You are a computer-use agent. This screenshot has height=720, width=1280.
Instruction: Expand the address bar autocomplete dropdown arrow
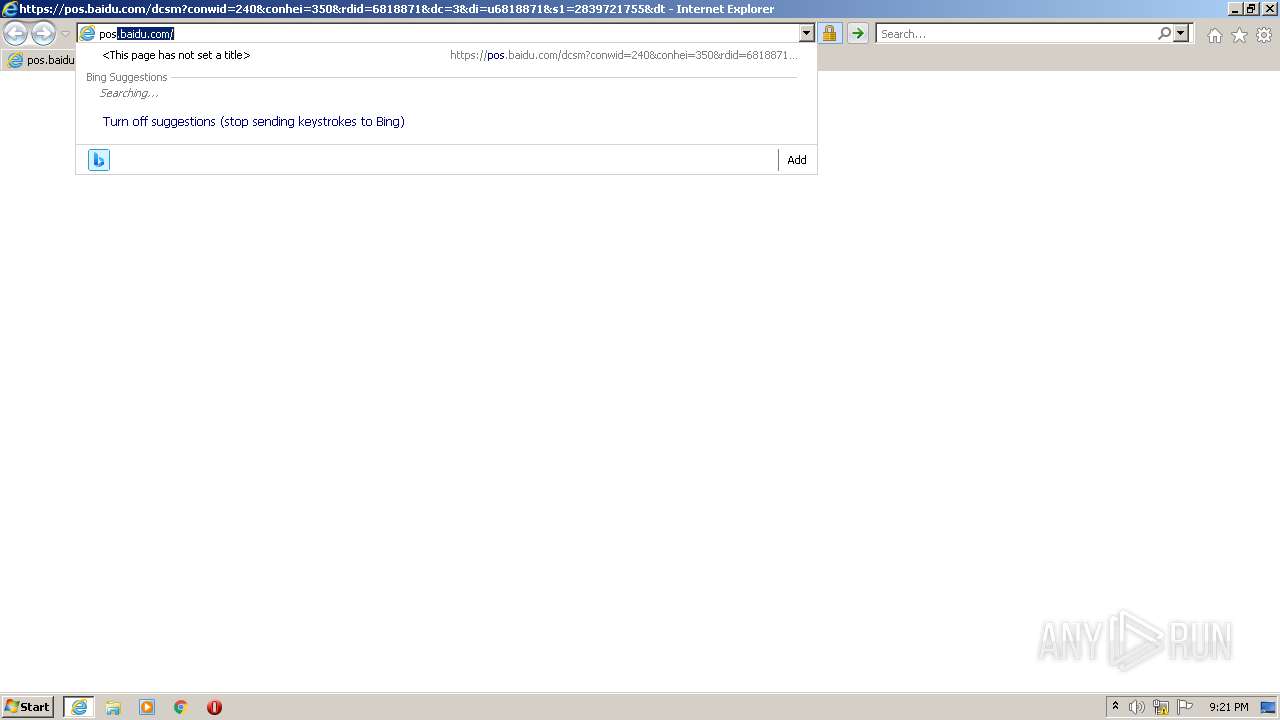pos(807,34)
